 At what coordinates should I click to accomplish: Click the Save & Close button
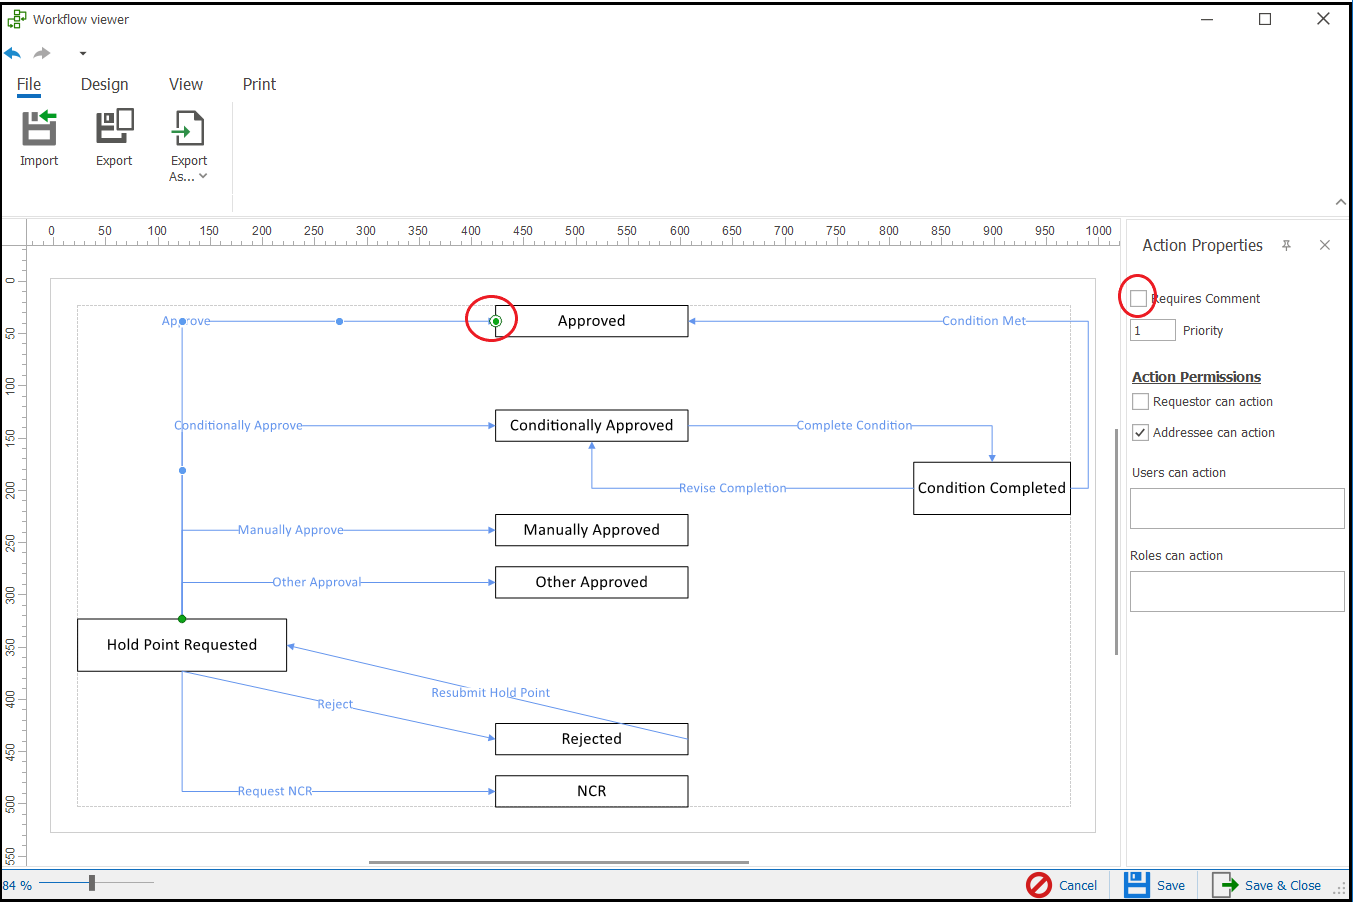coord(1269,885)
